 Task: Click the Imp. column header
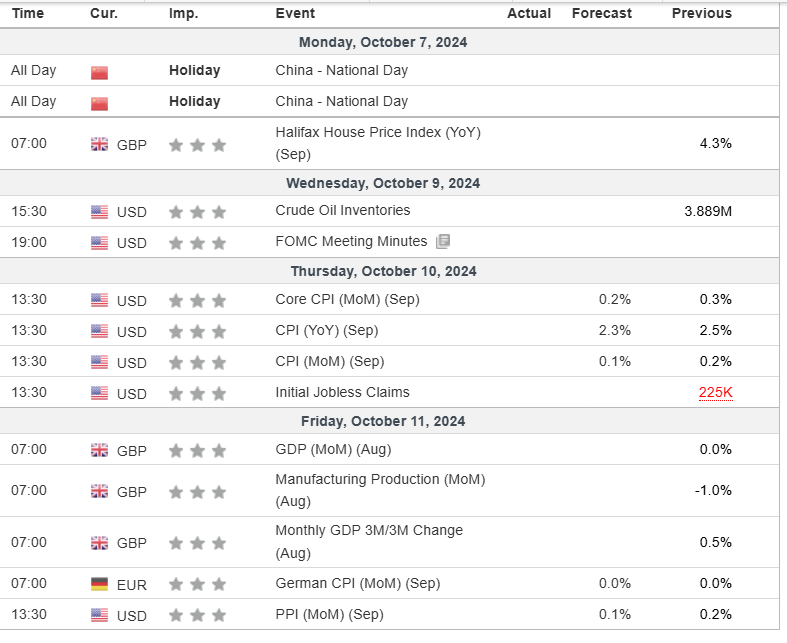coord(183,14)
